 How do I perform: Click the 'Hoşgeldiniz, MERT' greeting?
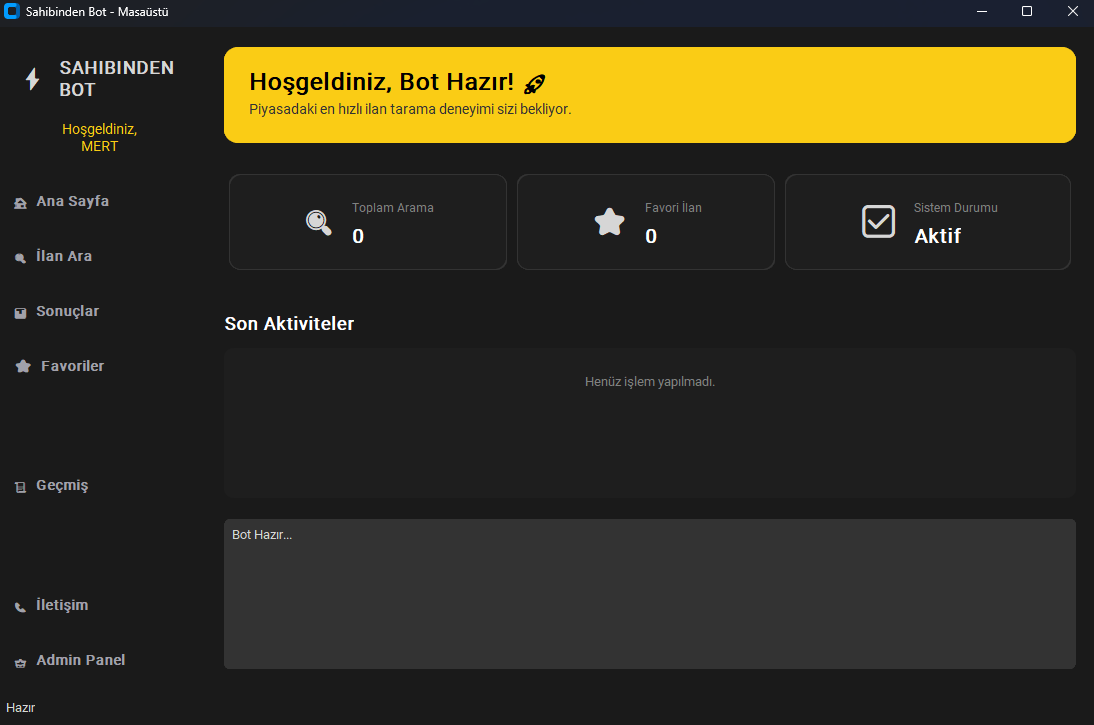point(100,137)
